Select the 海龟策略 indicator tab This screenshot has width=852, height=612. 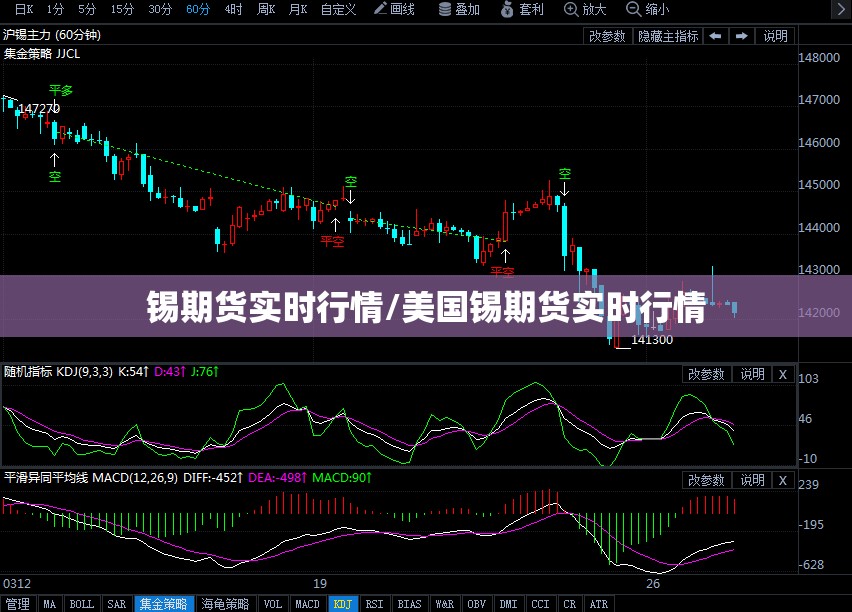(225, 604)
